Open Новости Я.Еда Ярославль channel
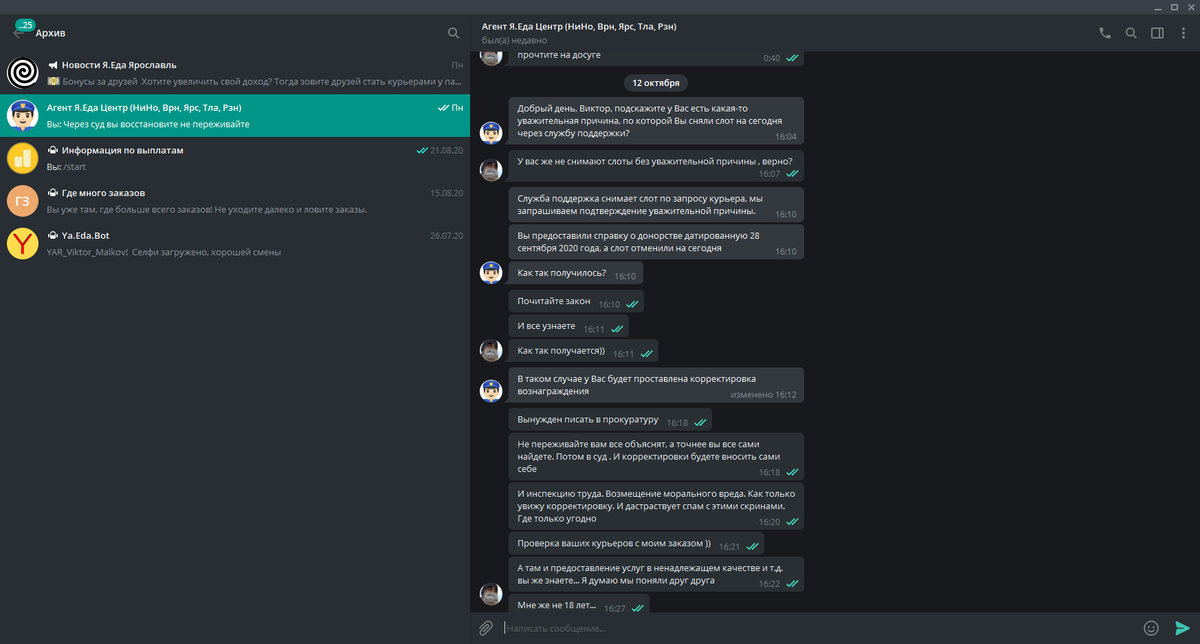Viewport: 1200px width, 644px height. tap(235, 72)
